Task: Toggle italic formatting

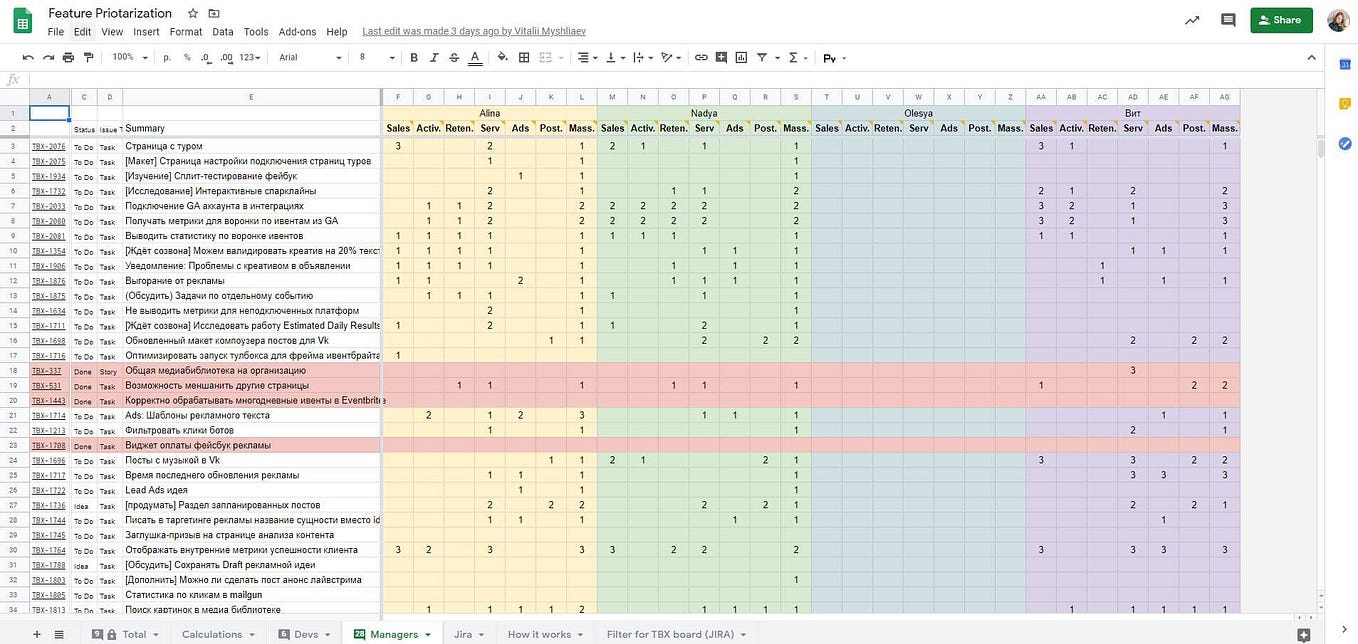Action: [x=433, y=57]
